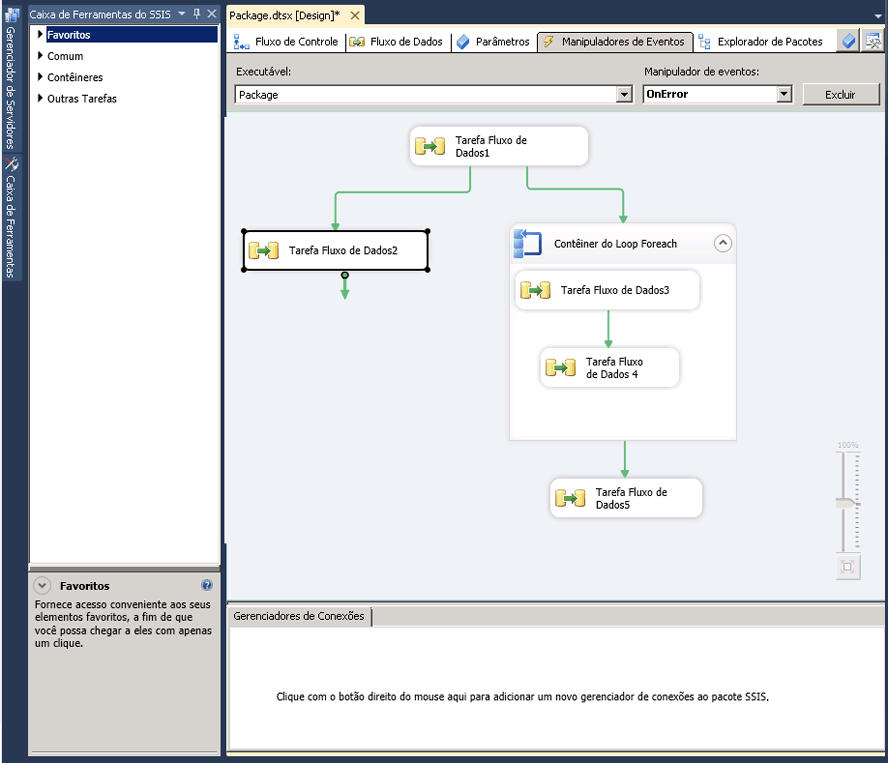The height and width of the screenshot is (763, 888).
Task: Close the Package.dtsx design tab
Action: pyautogui.click(x=355, y=15)
